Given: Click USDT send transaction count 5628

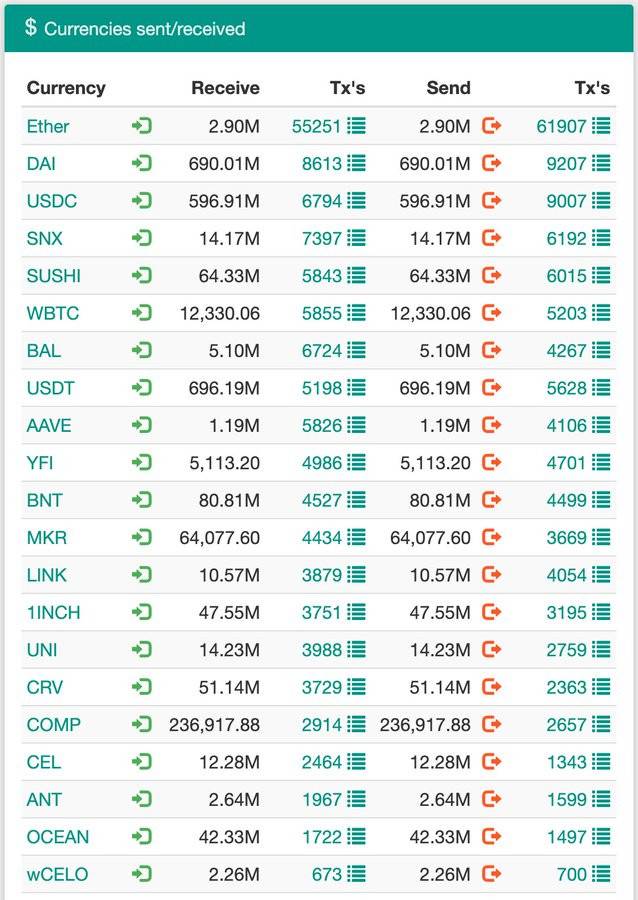Looking at the screenshot, I should coord(567,388).
